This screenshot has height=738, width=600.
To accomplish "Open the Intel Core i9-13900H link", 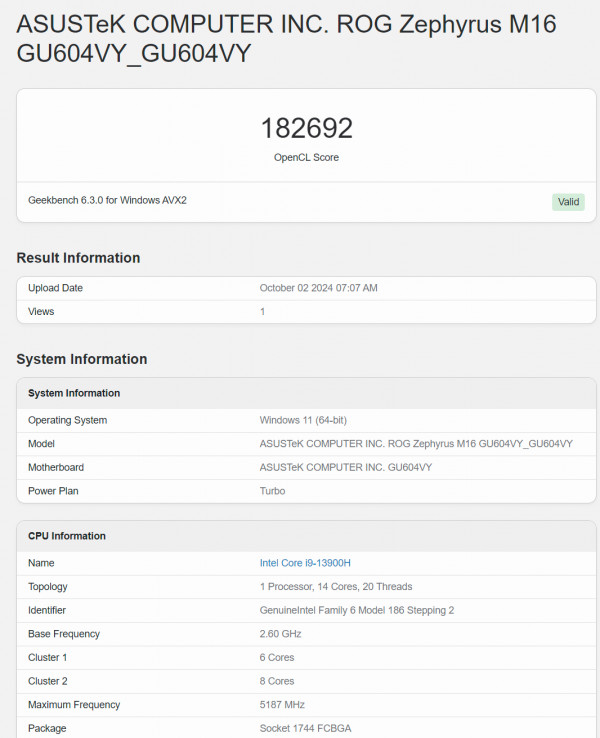I will 305,563.
